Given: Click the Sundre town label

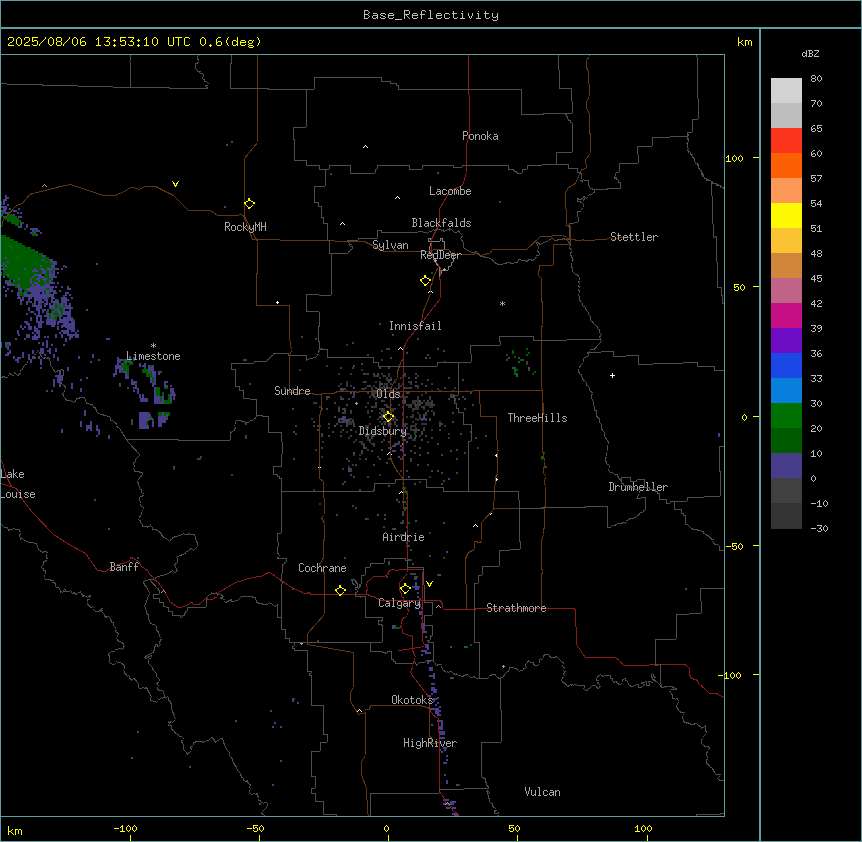Looking at the screenshot, I should coord(292,391).
